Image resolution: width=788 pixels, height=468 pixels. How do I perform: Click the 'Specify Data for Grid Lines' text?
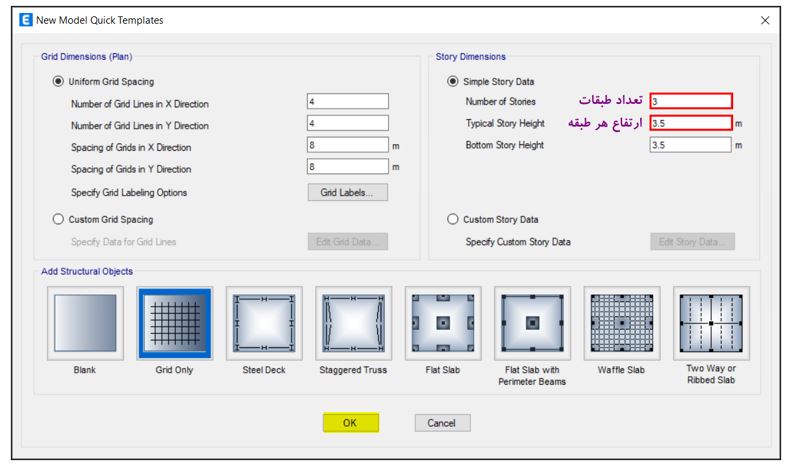tap(124, 242)
